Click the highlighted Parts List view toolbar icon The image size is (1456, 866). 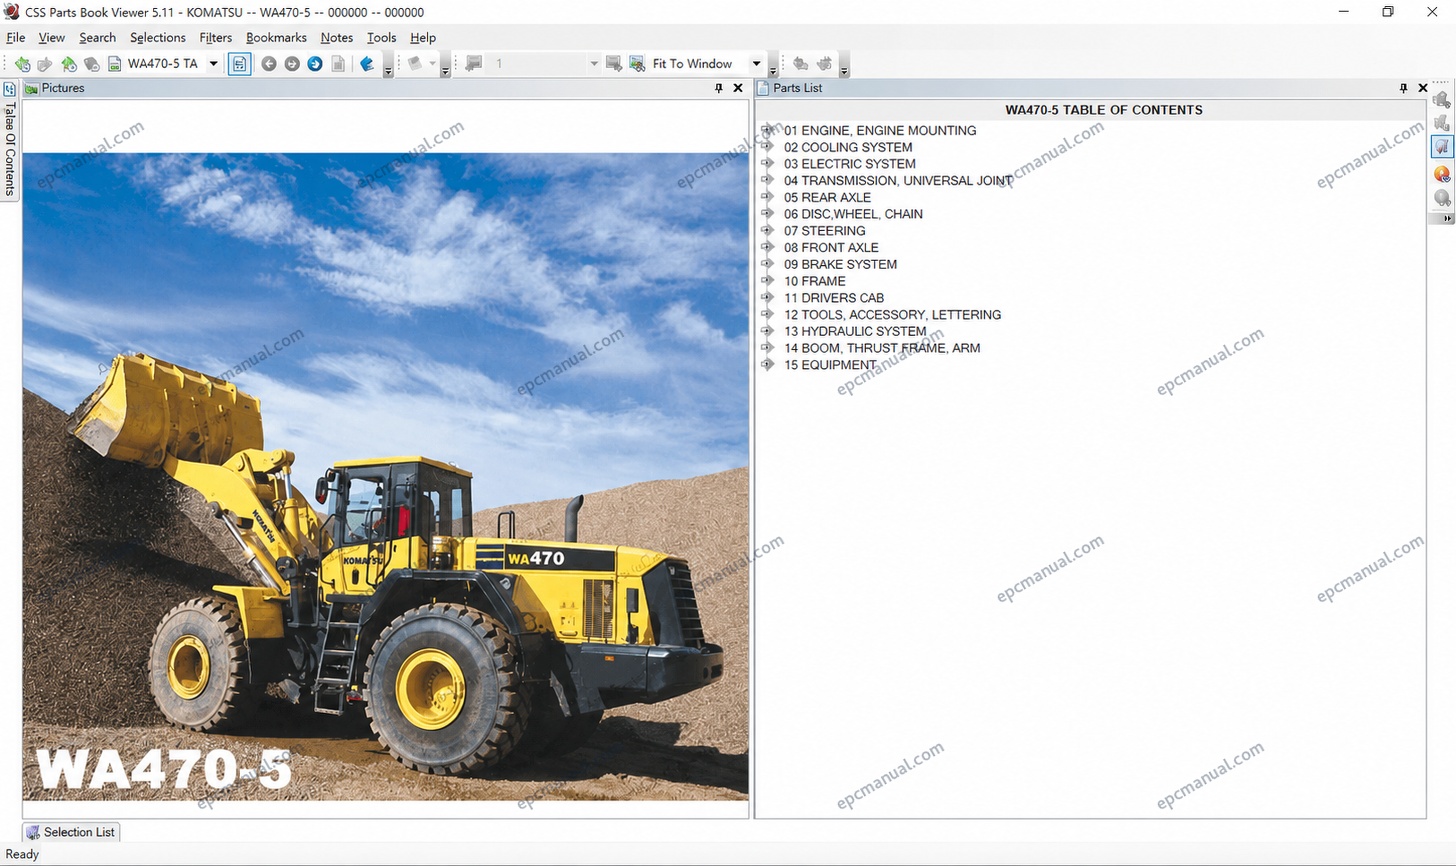(240, 64)
